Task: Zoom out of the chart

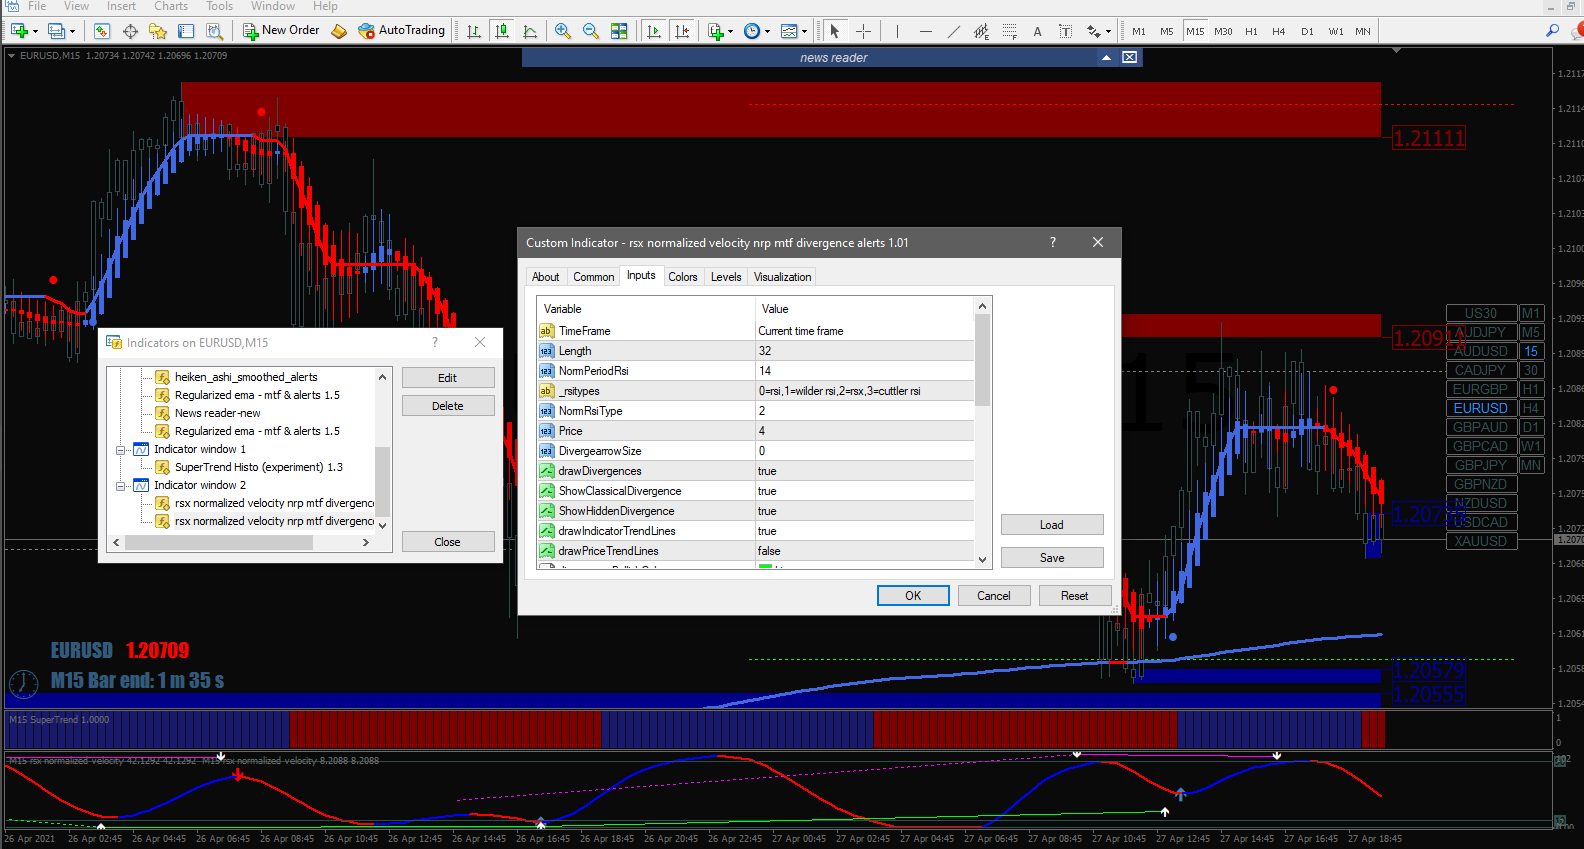Action: click(x=591, y=31)
